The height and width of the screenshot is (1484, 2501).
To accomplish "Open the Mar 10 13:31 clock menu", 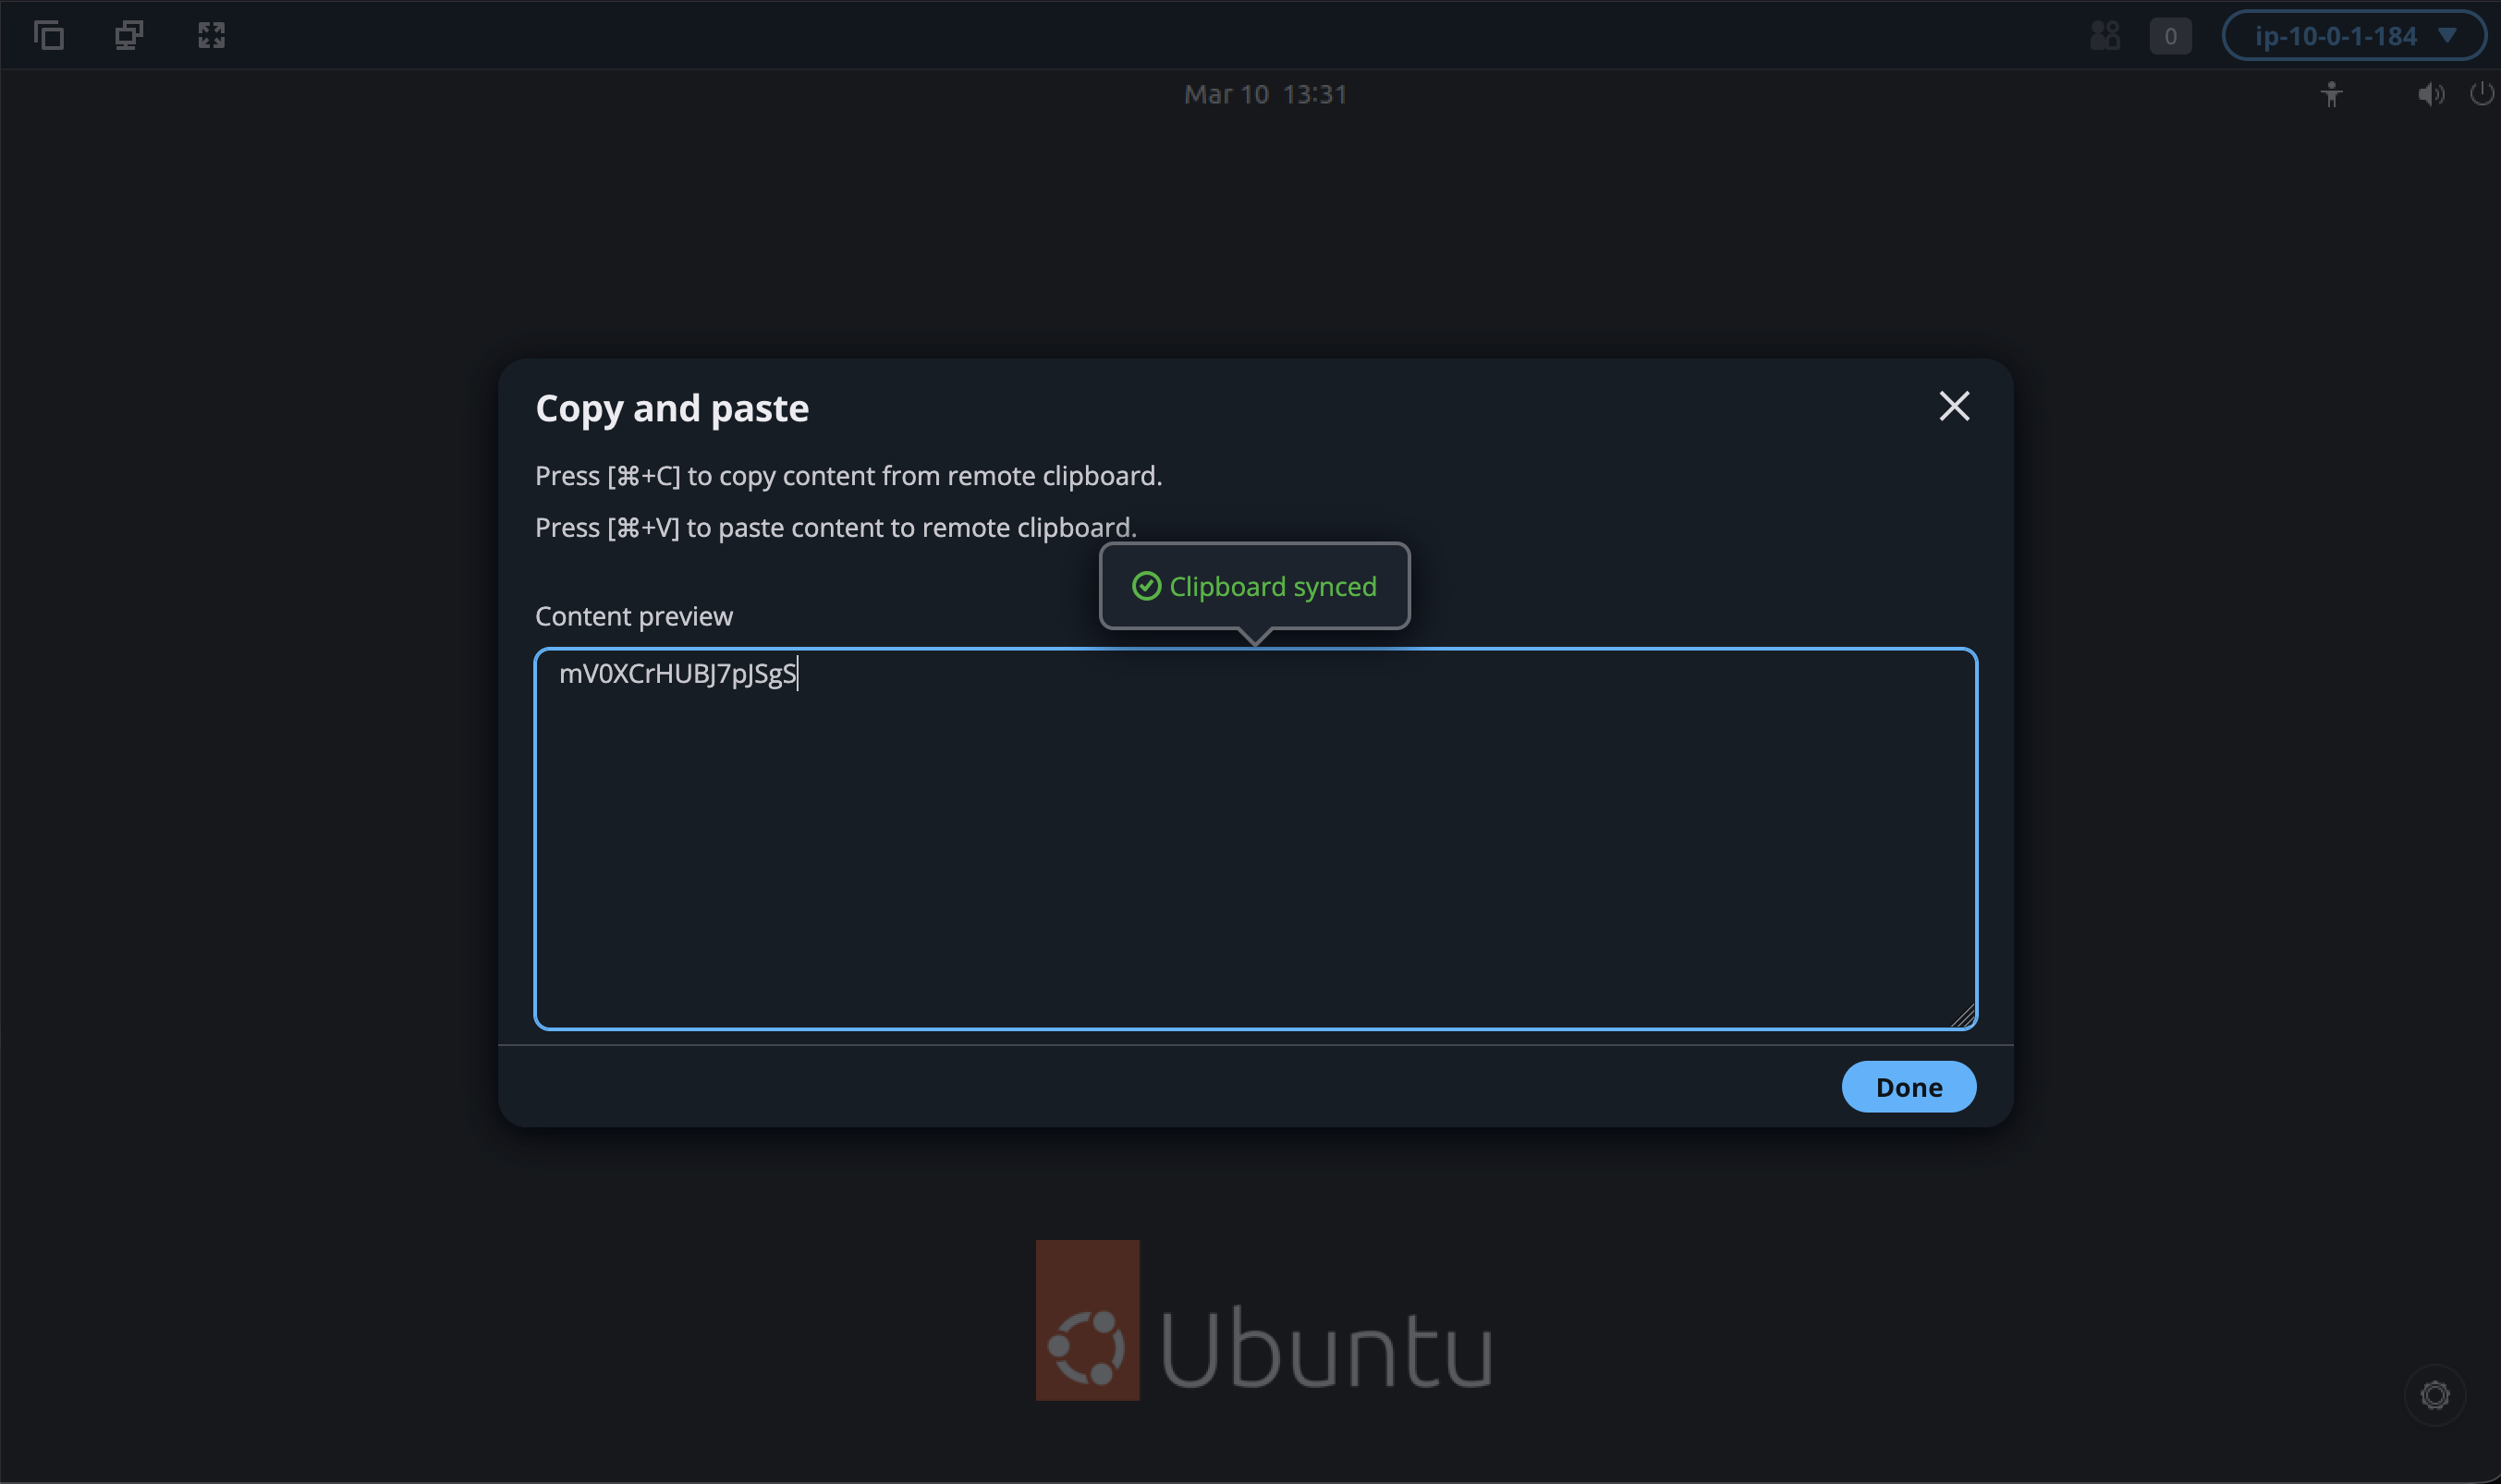I will pyautogui.click(x=1265, y=95).
